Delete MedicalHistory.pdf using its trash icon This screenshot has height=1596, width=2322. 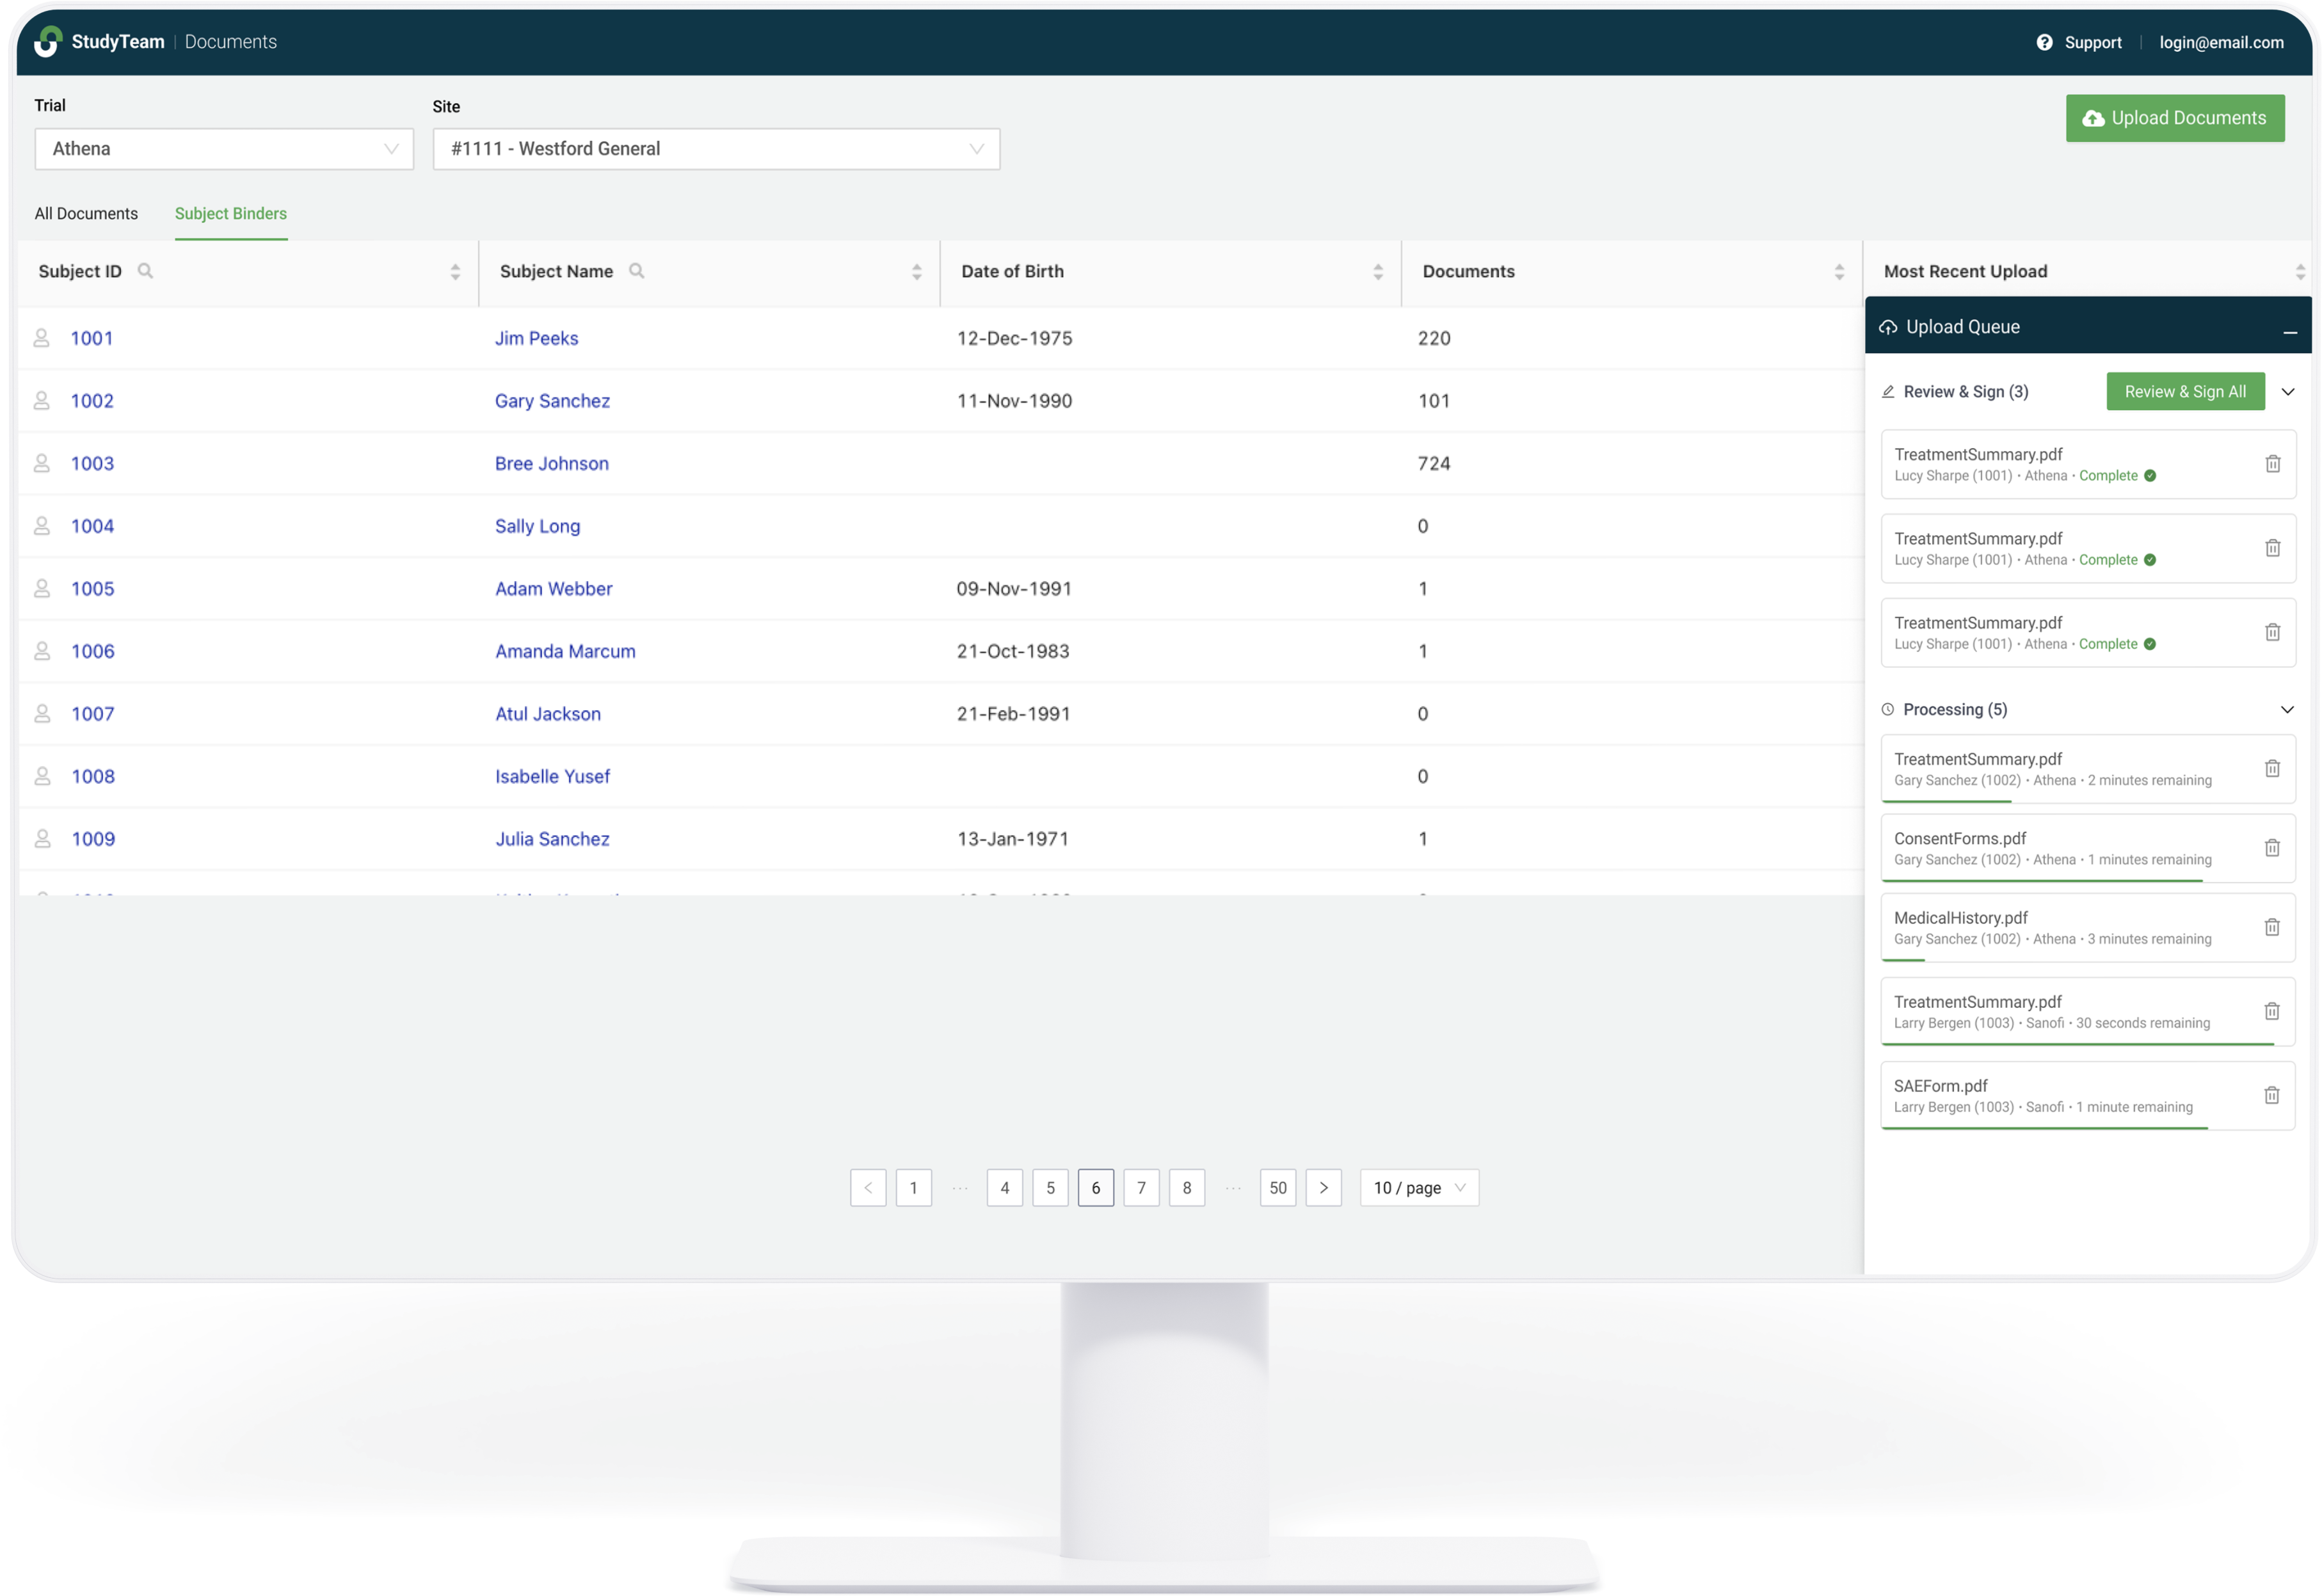(x=2272, y=927)
